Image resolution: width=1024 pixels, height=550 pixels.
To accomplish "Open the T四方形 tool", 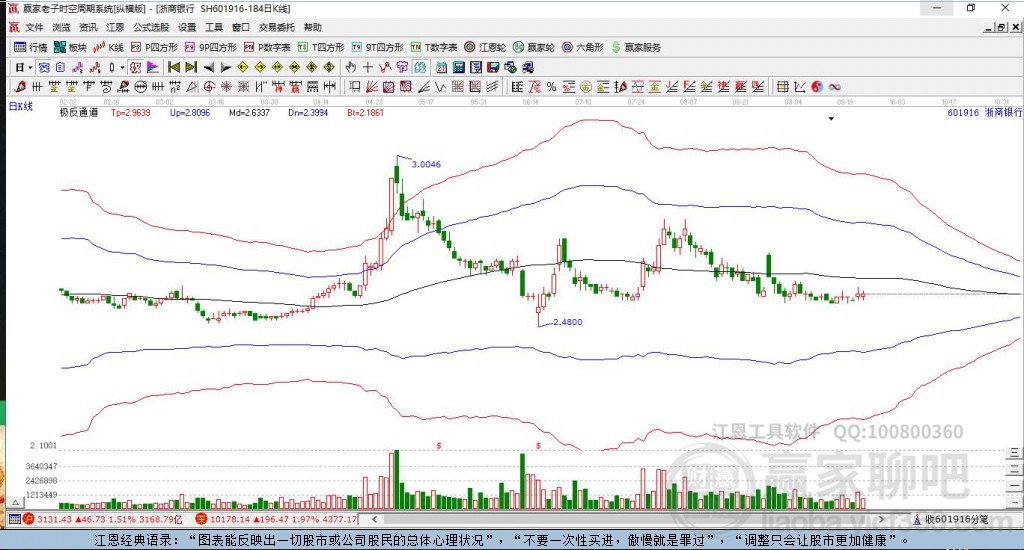I will click(x=321, y=47).
